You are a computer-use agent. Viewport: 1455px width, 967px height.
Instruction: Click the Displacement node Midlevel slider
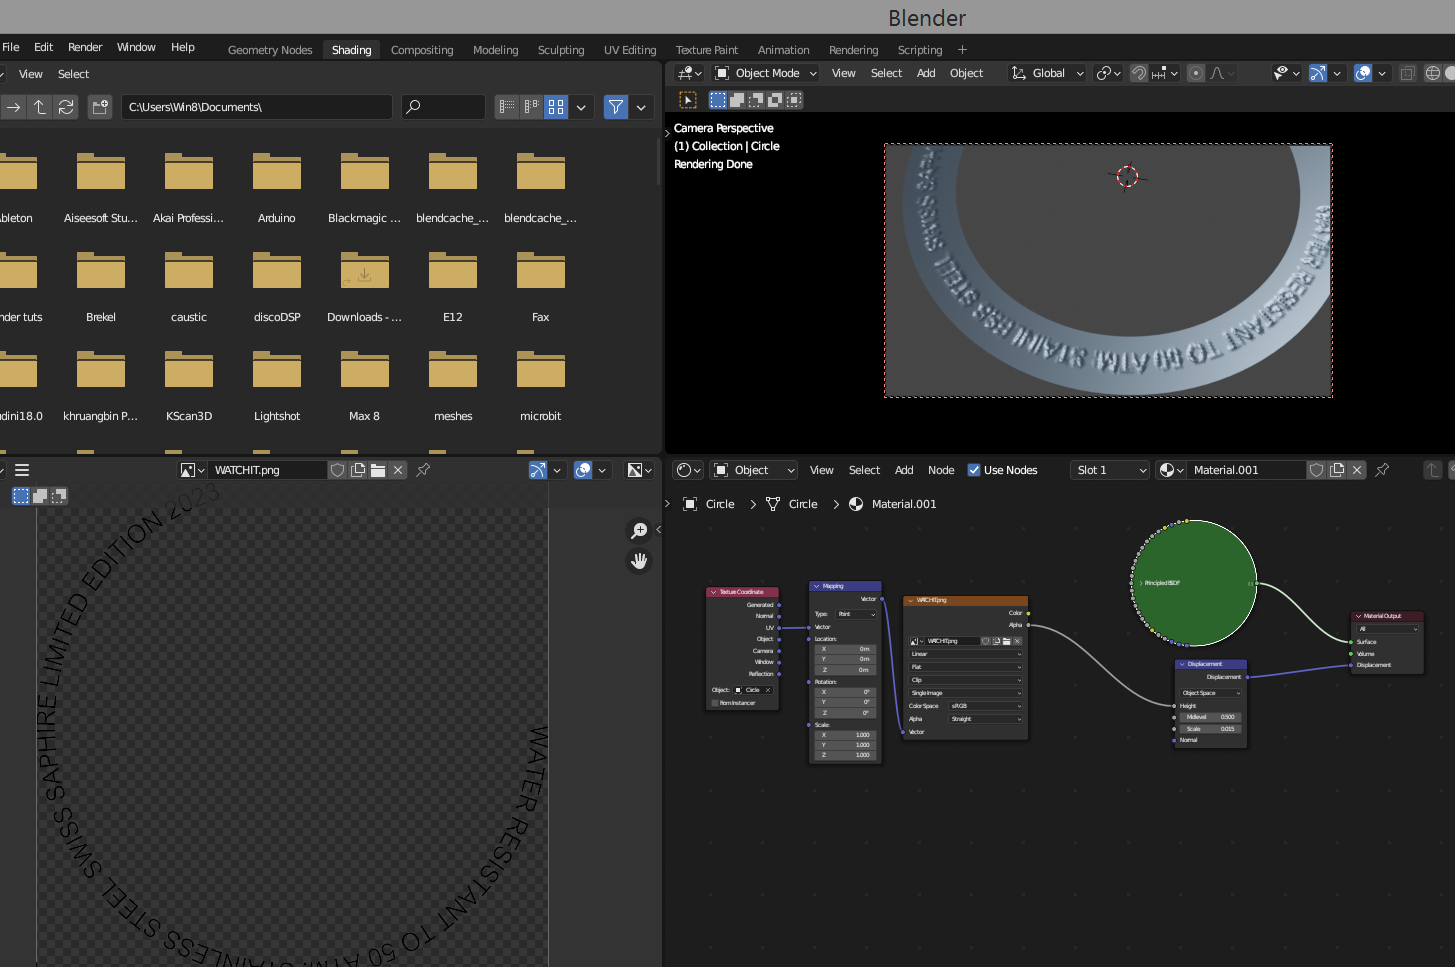click(x=1211, y=717)
